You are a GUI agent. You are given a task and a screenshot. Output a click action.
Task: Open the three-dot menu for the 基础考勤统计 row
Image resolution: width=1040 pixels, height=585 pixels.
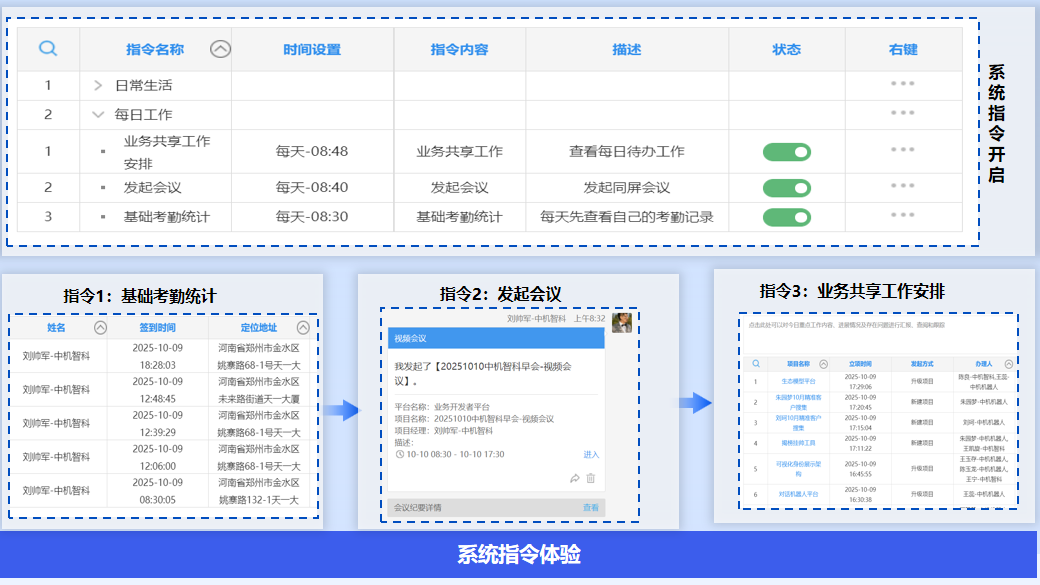click(903, 216)
